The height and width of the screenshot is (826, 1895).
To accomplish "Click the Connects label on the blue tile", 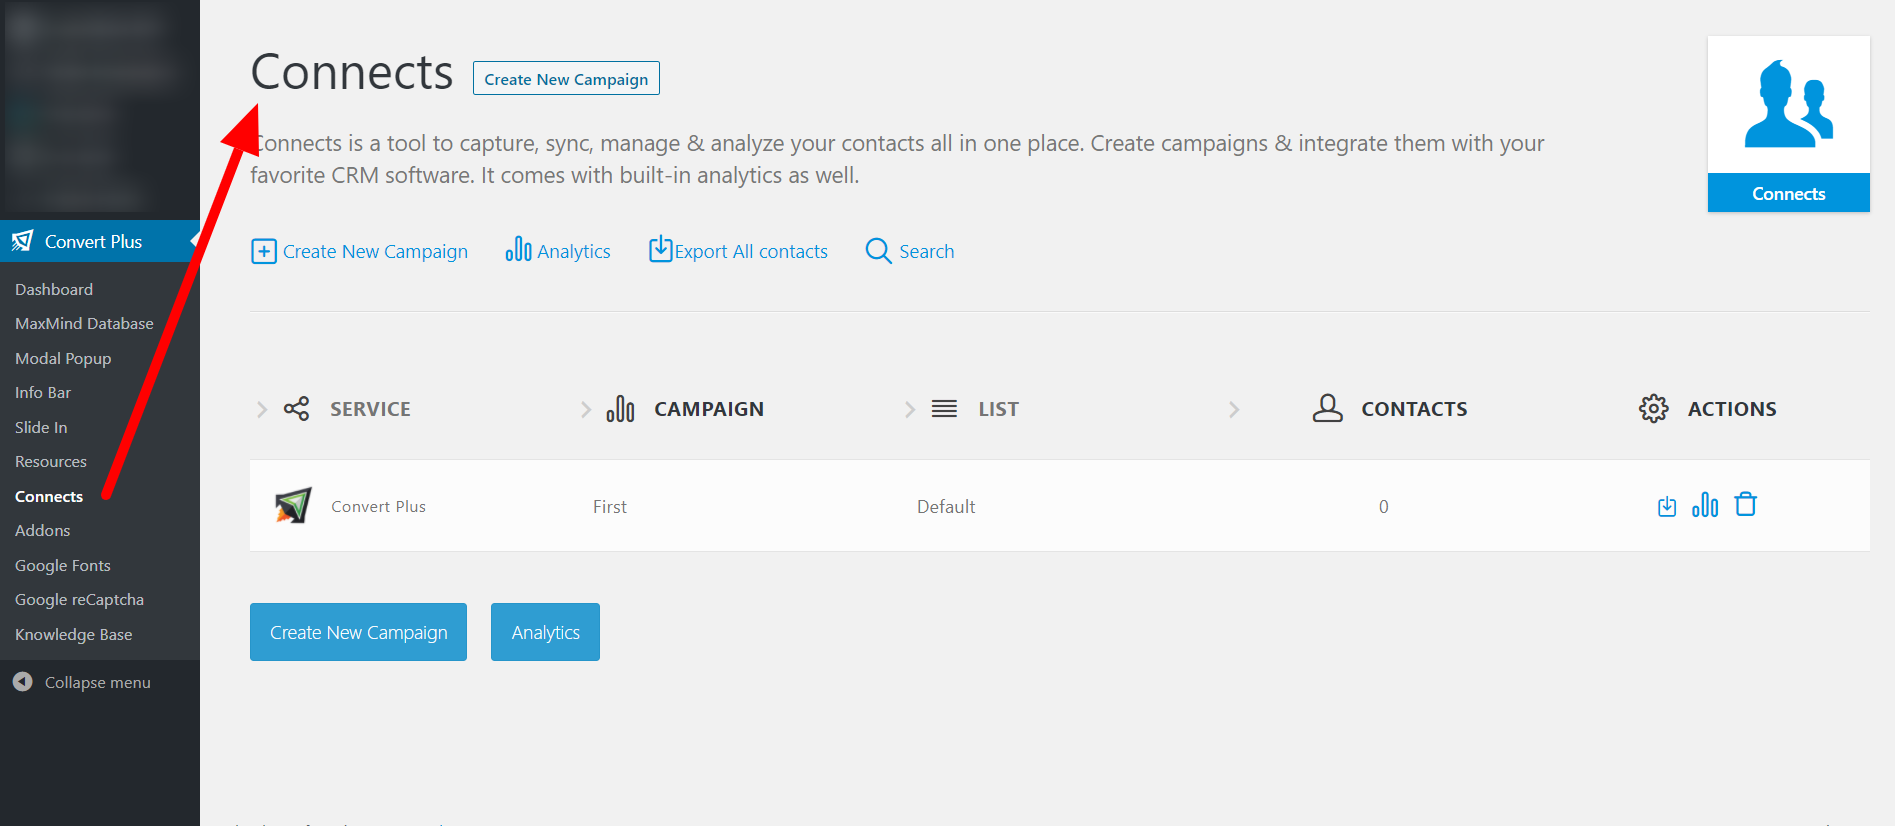I will (x=1789, y=193).
